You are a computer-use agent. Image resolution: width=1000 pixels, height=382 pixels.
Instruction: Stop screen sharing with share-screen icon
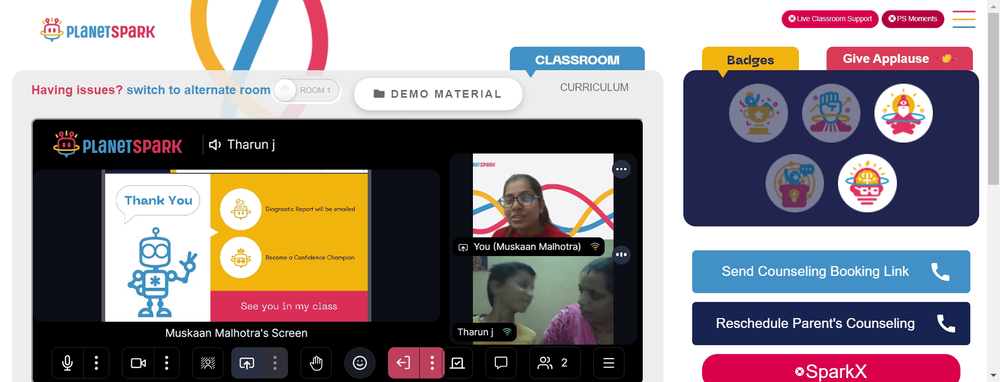click(246, 363)
